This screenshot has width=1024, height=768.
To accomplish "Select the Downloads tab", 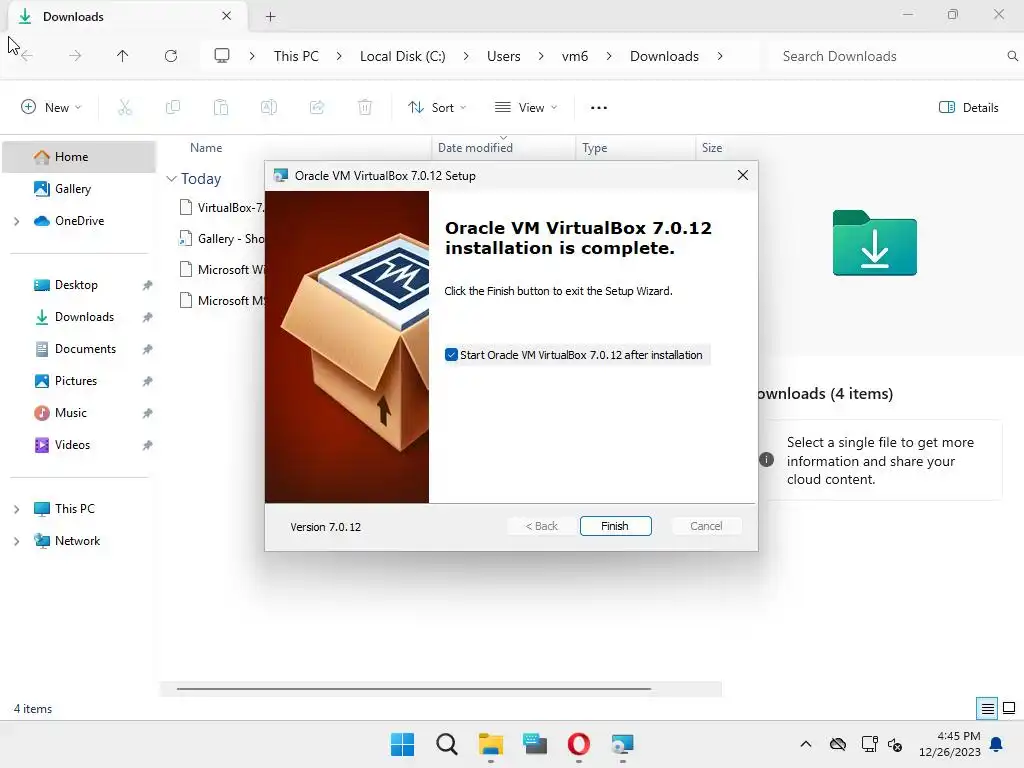I will 127,16.
